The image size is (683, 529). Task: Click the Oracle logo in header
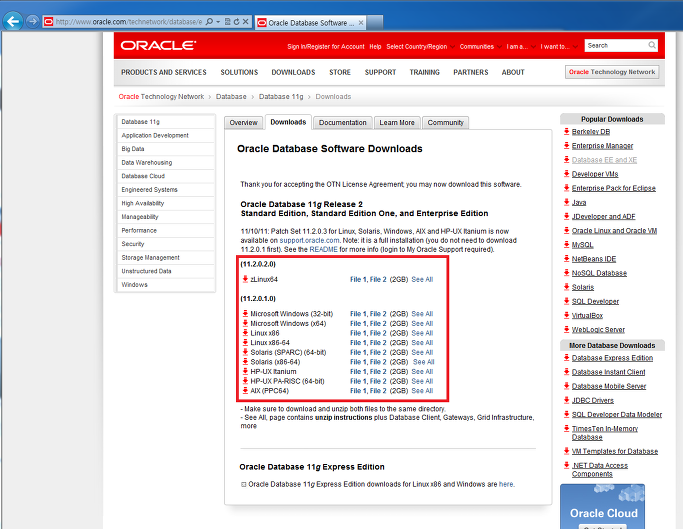pos(158,45)
